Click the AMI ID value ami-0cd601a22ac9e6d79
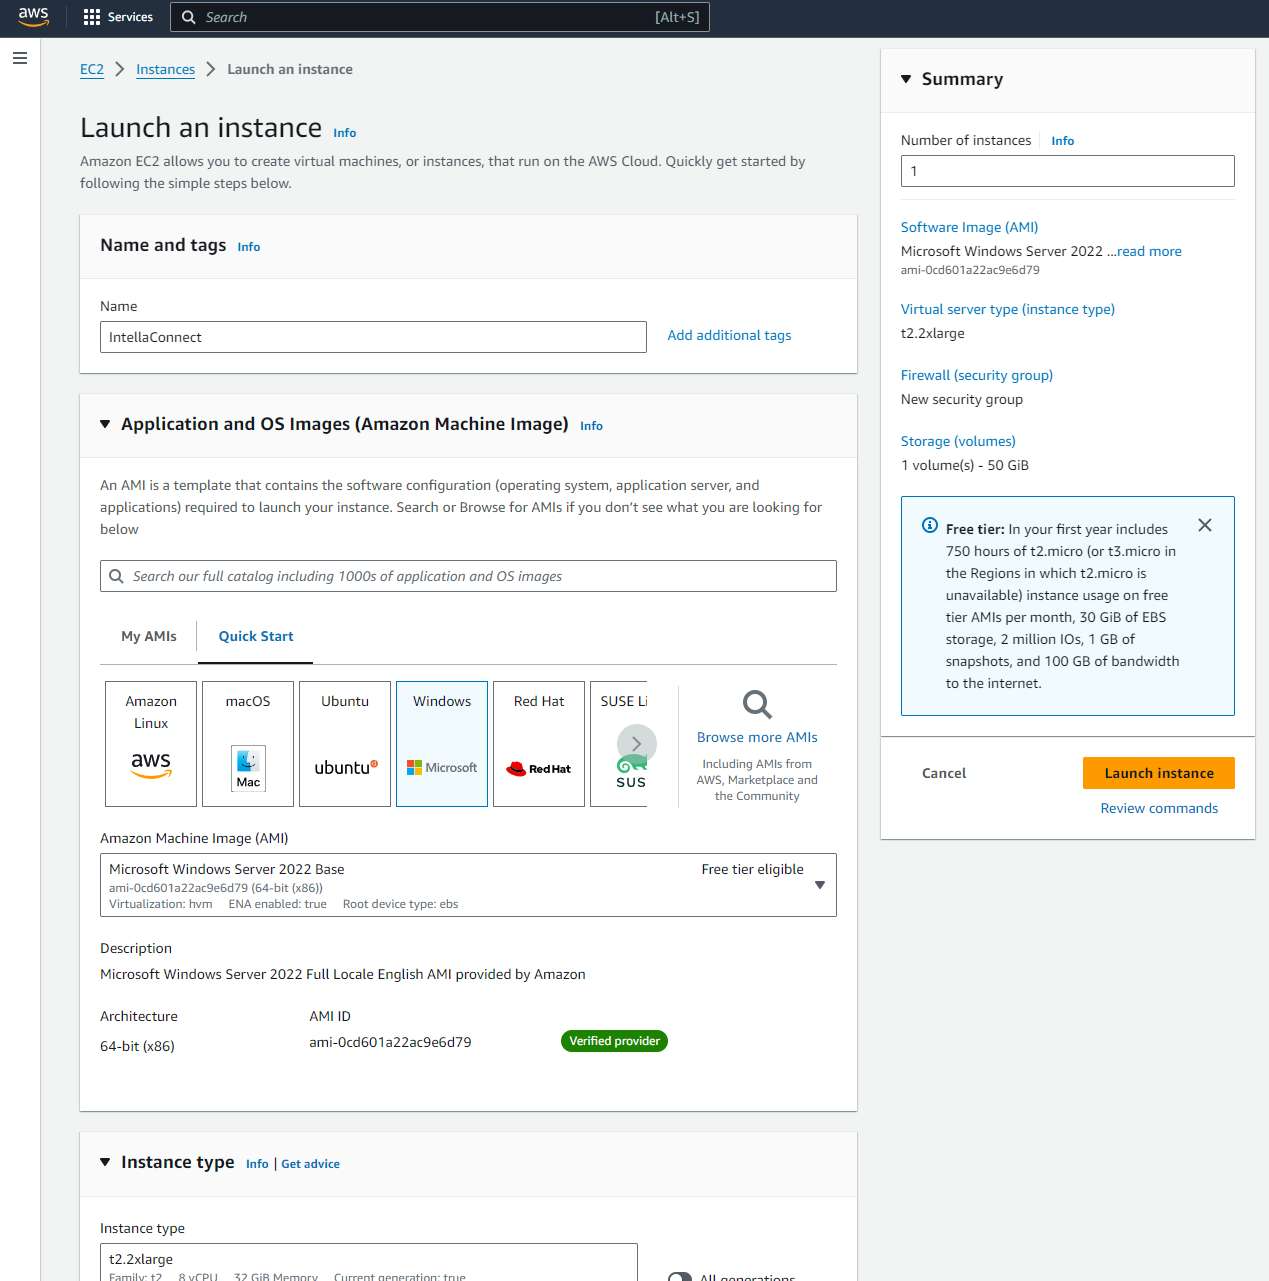 click(x=390, y=1042)
